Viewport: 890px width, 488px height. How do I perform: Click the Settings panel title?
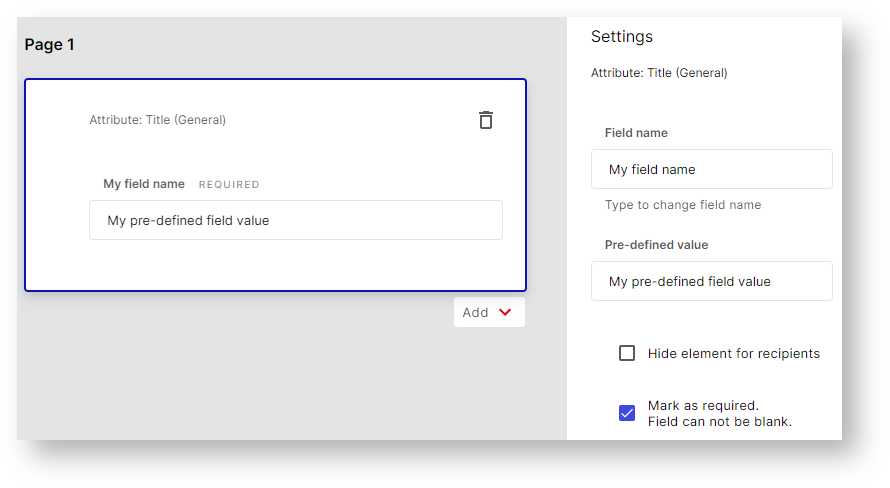coord(621,37)
